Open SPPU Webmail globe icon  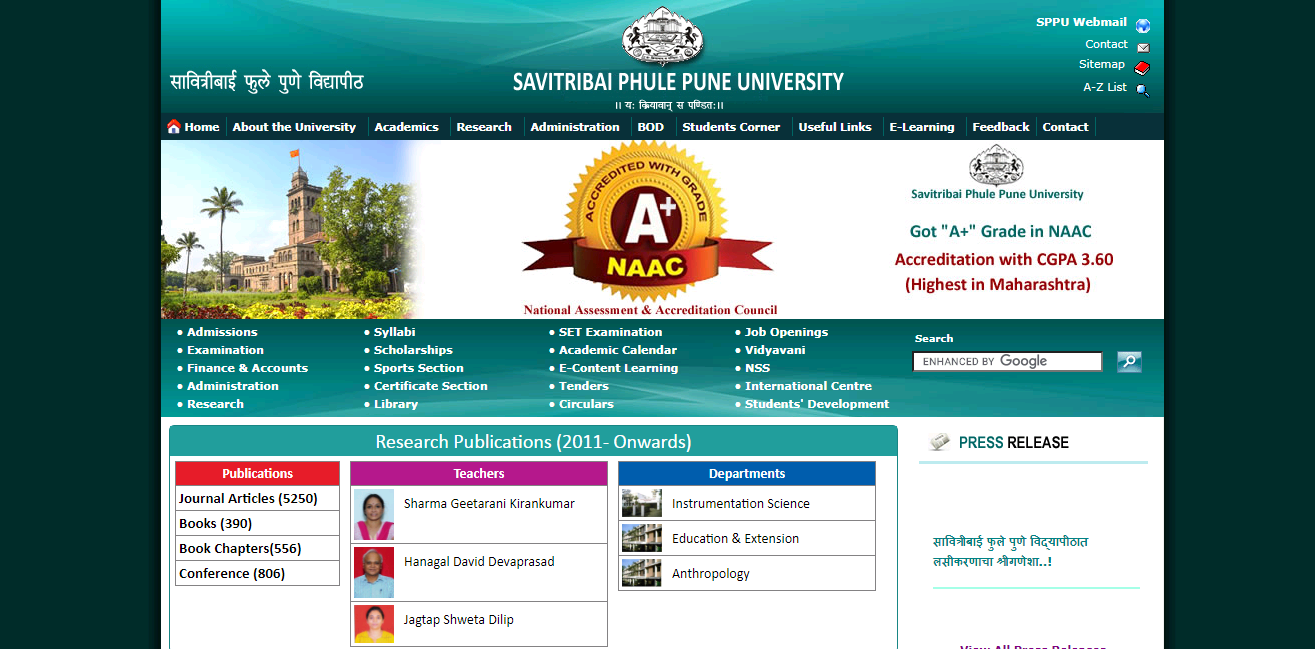1143,26
